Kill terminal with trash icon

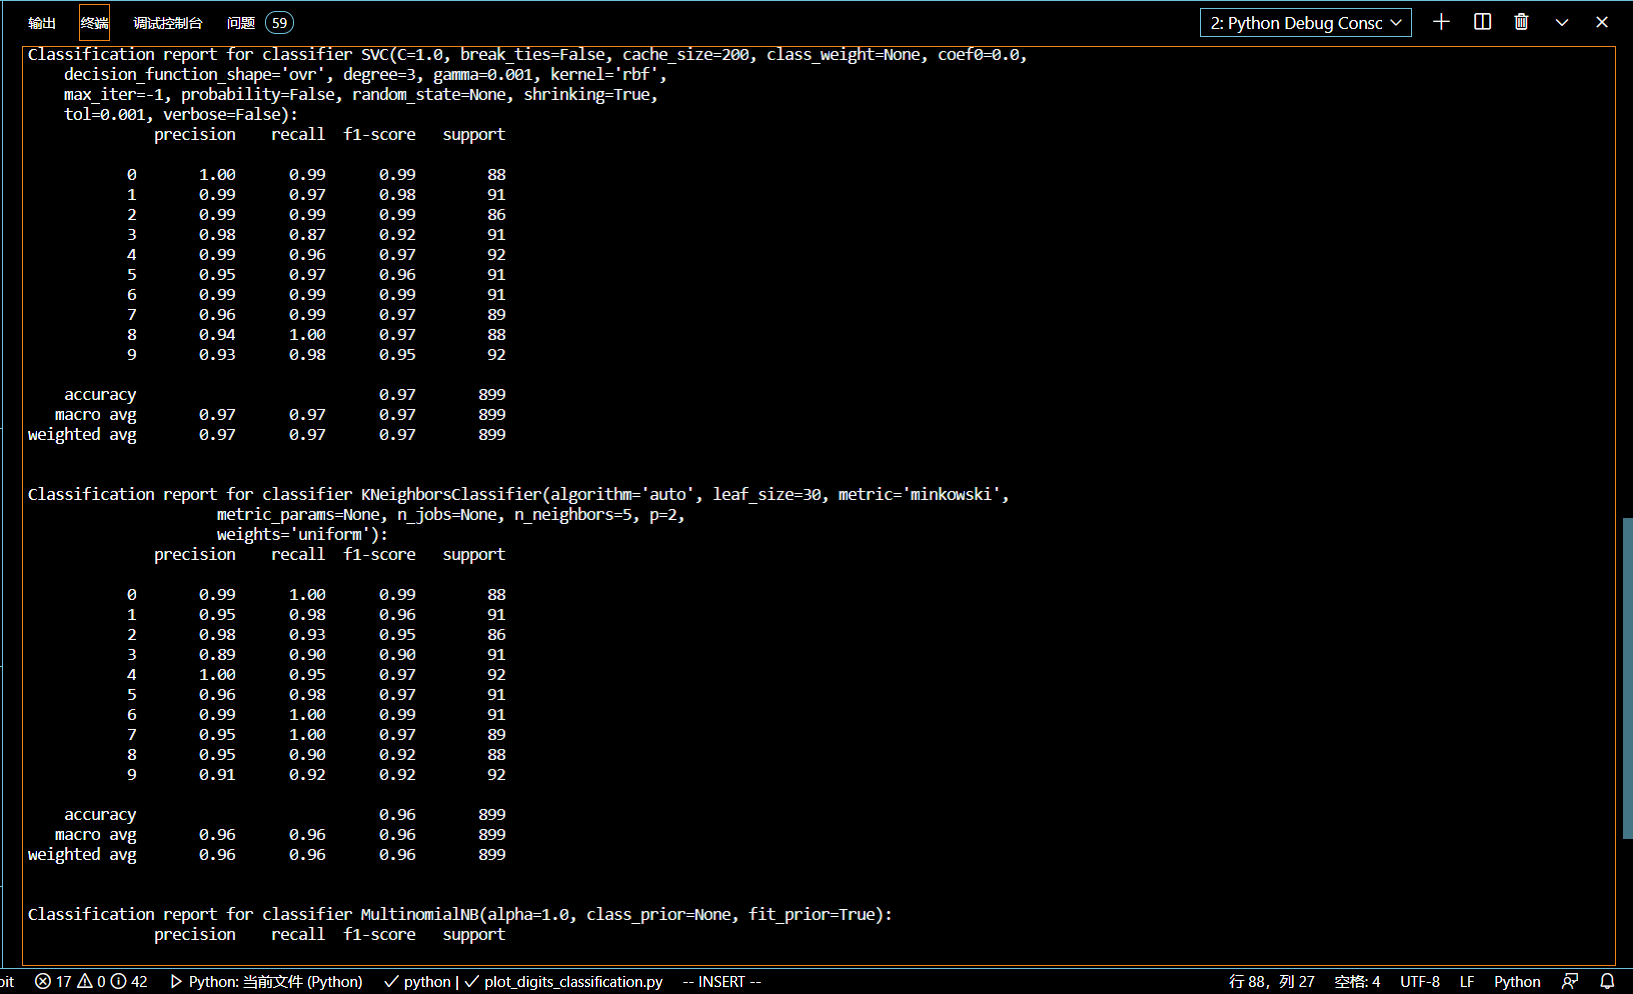coord(1521,22)
